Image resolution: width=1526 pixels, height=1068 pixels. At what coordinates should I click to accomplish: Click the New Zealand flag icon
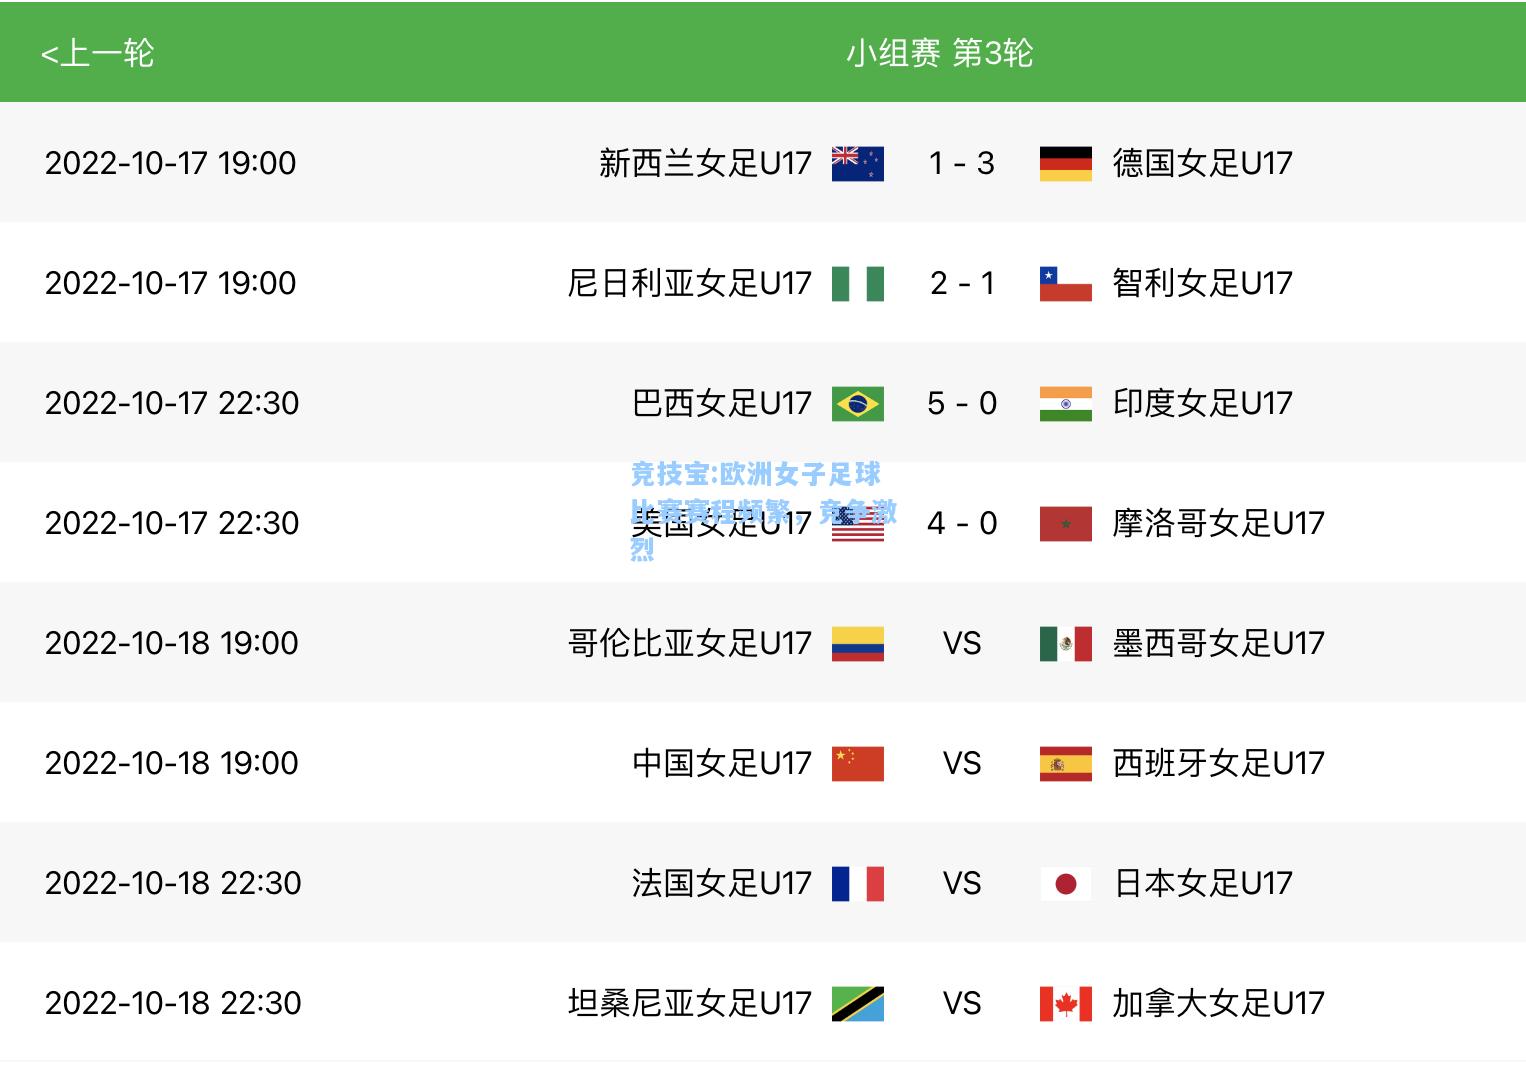[858, 163]
